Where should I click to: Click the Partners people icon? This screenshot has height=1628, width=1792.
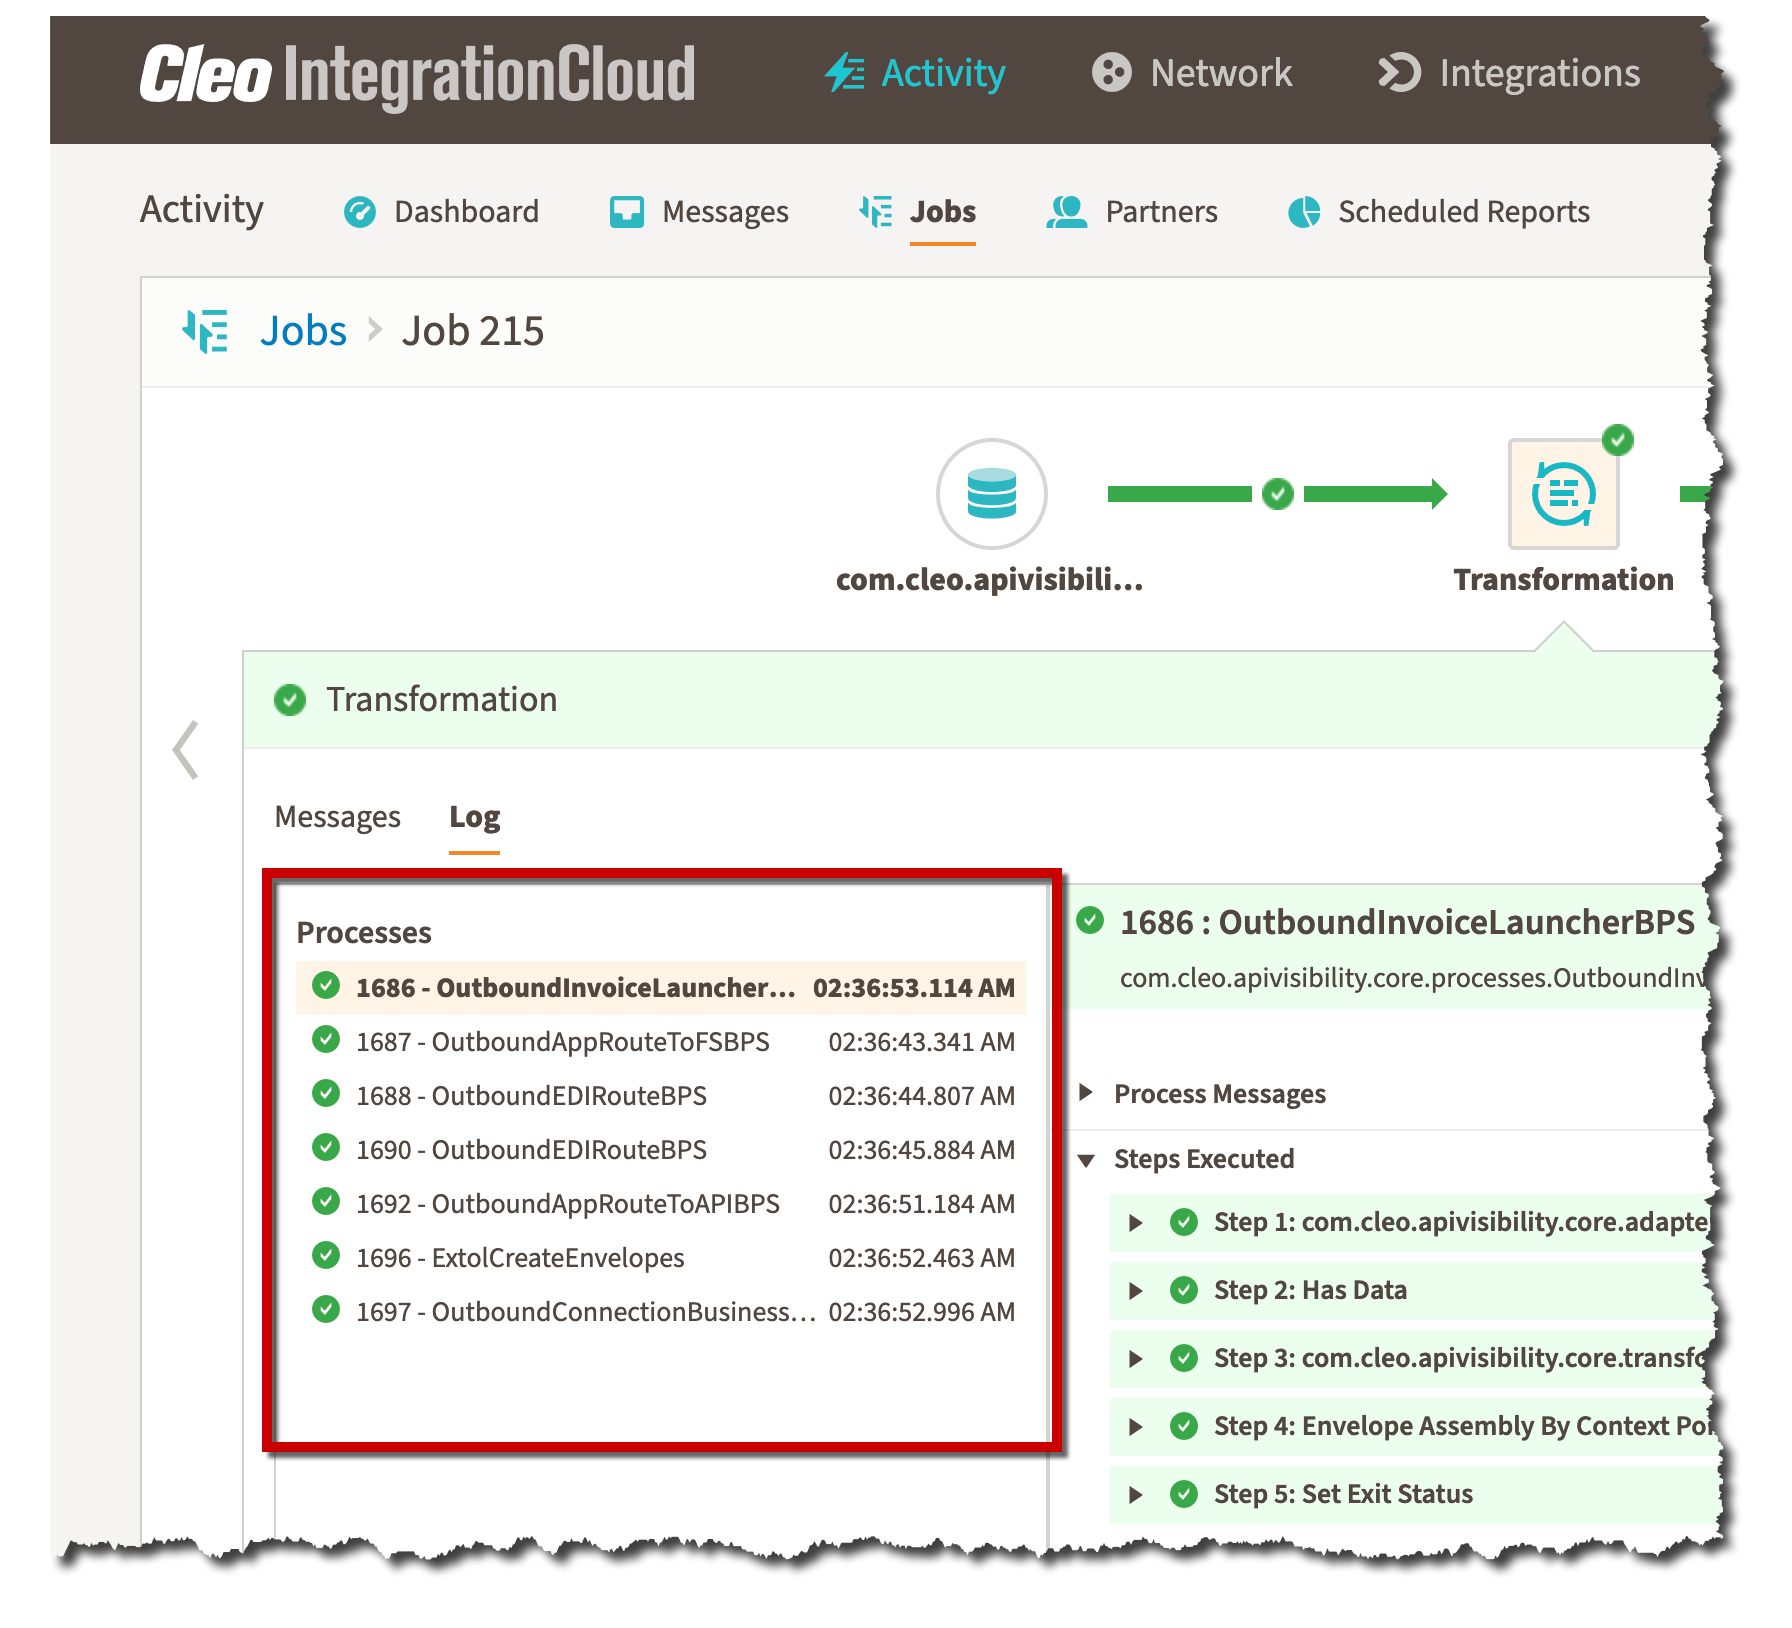1067,211
